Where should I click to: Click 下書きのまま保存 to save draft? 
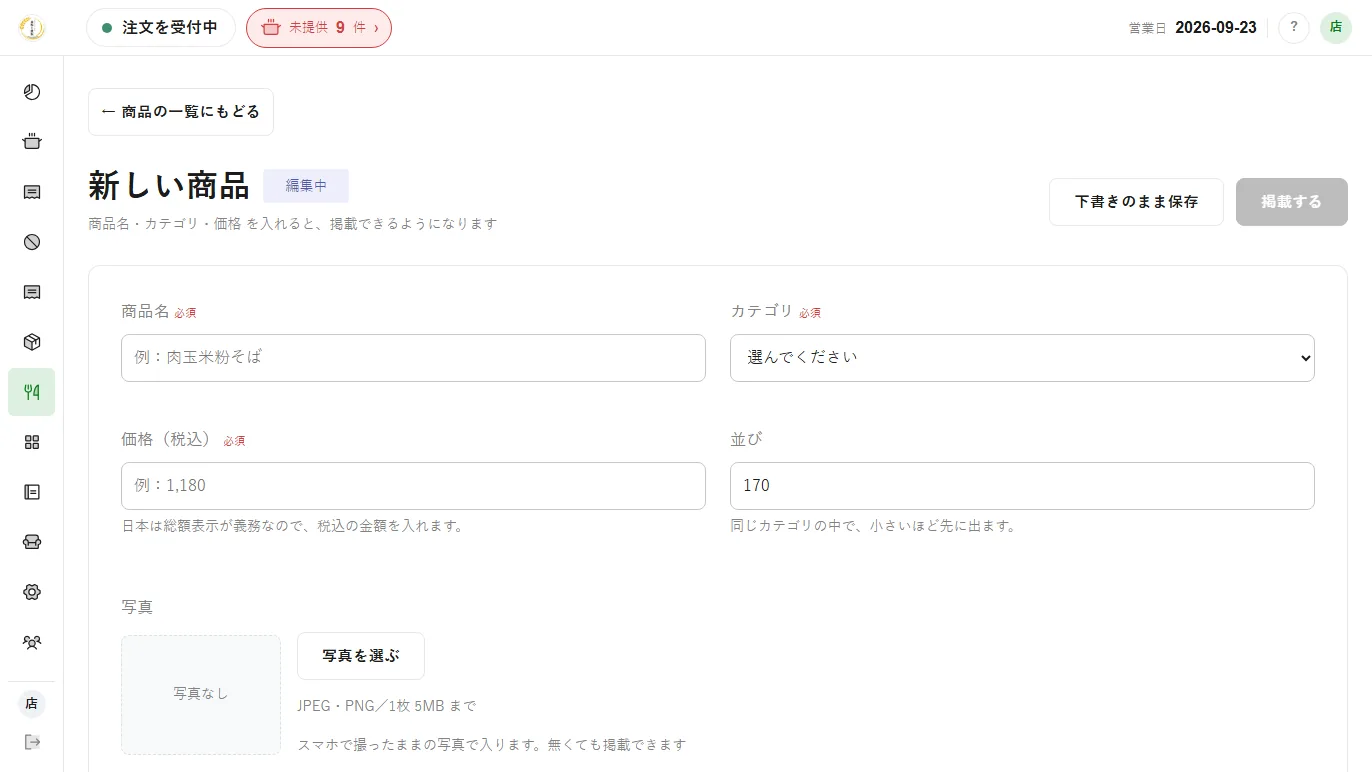pyautogui.click(x=1136, y=202)
